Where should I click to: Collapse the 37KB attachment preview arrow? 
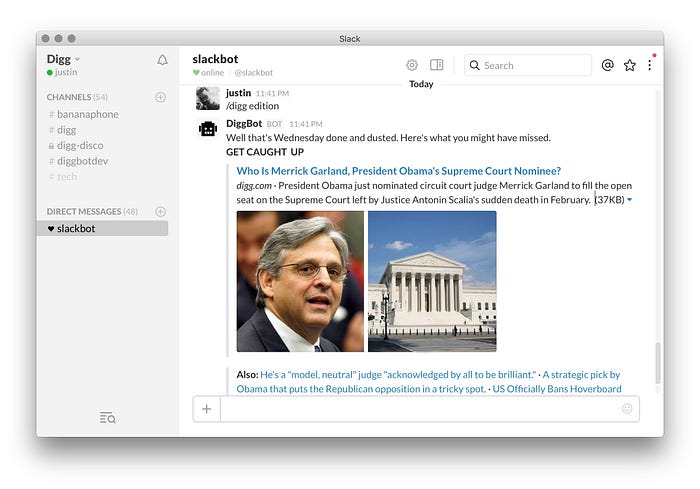click(x=629, y=200)
